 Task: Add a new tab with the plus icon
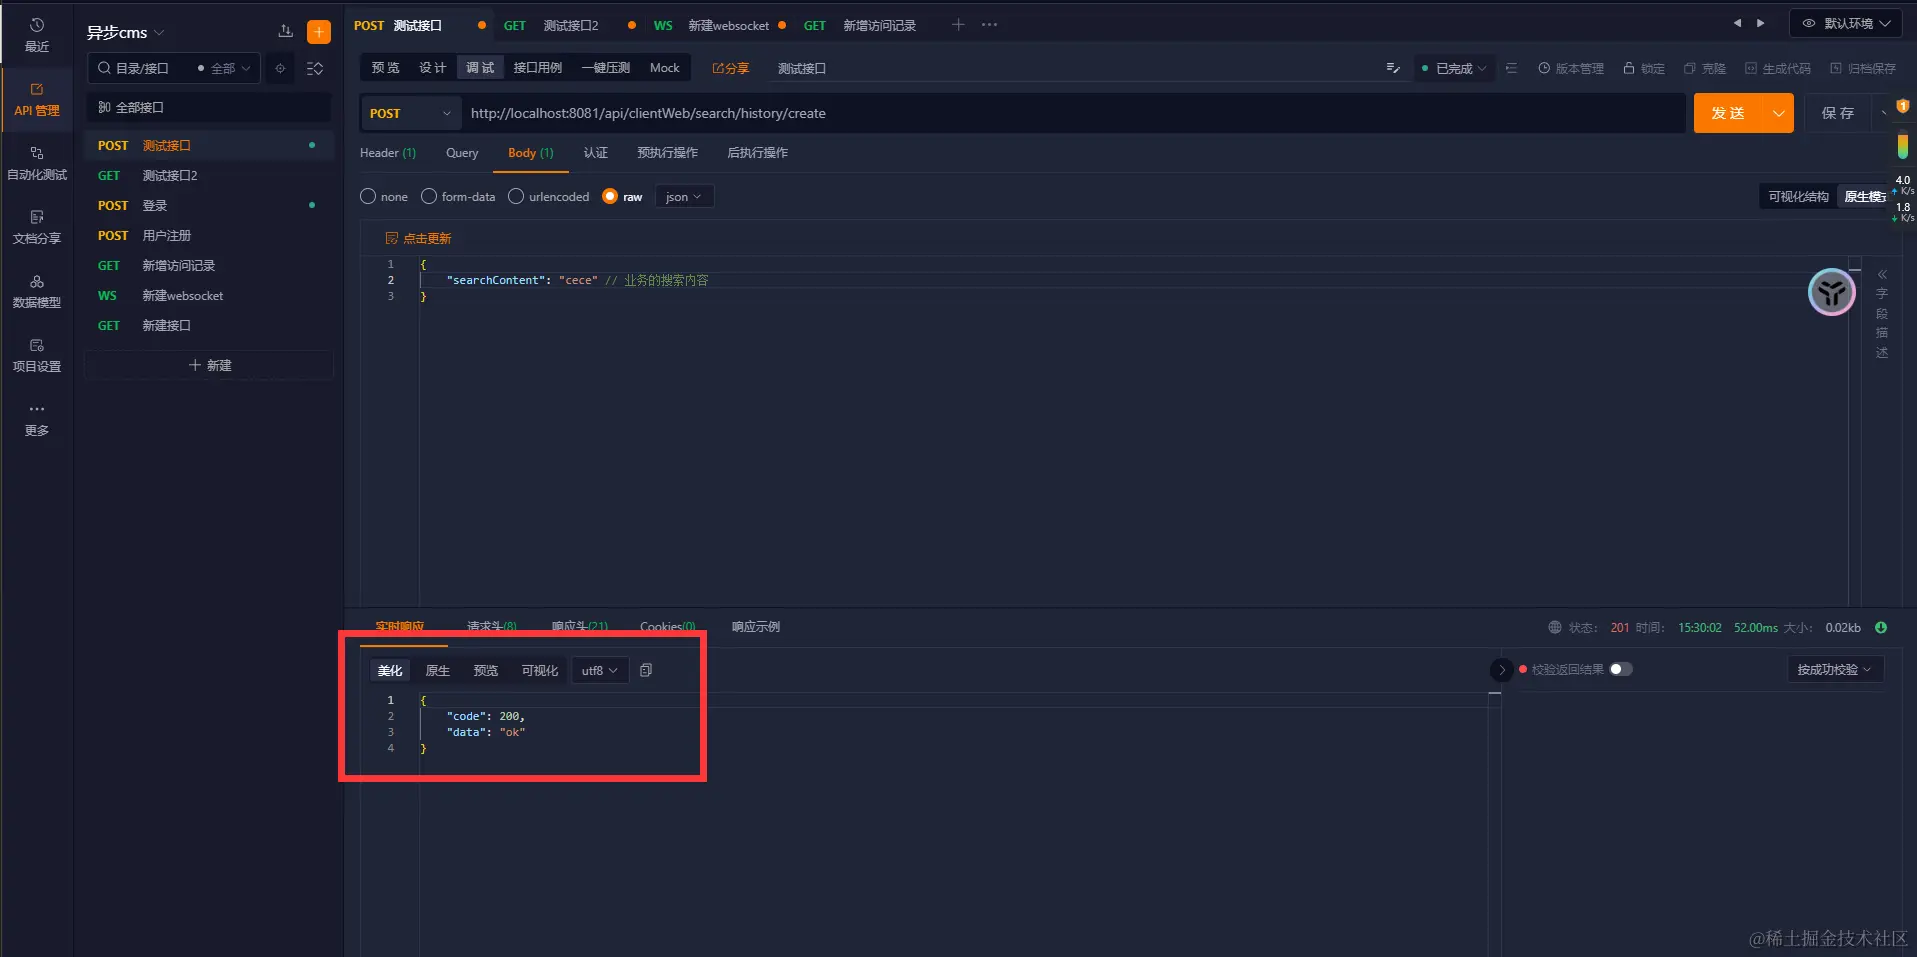pyautogui.click(x=958, y=25)
